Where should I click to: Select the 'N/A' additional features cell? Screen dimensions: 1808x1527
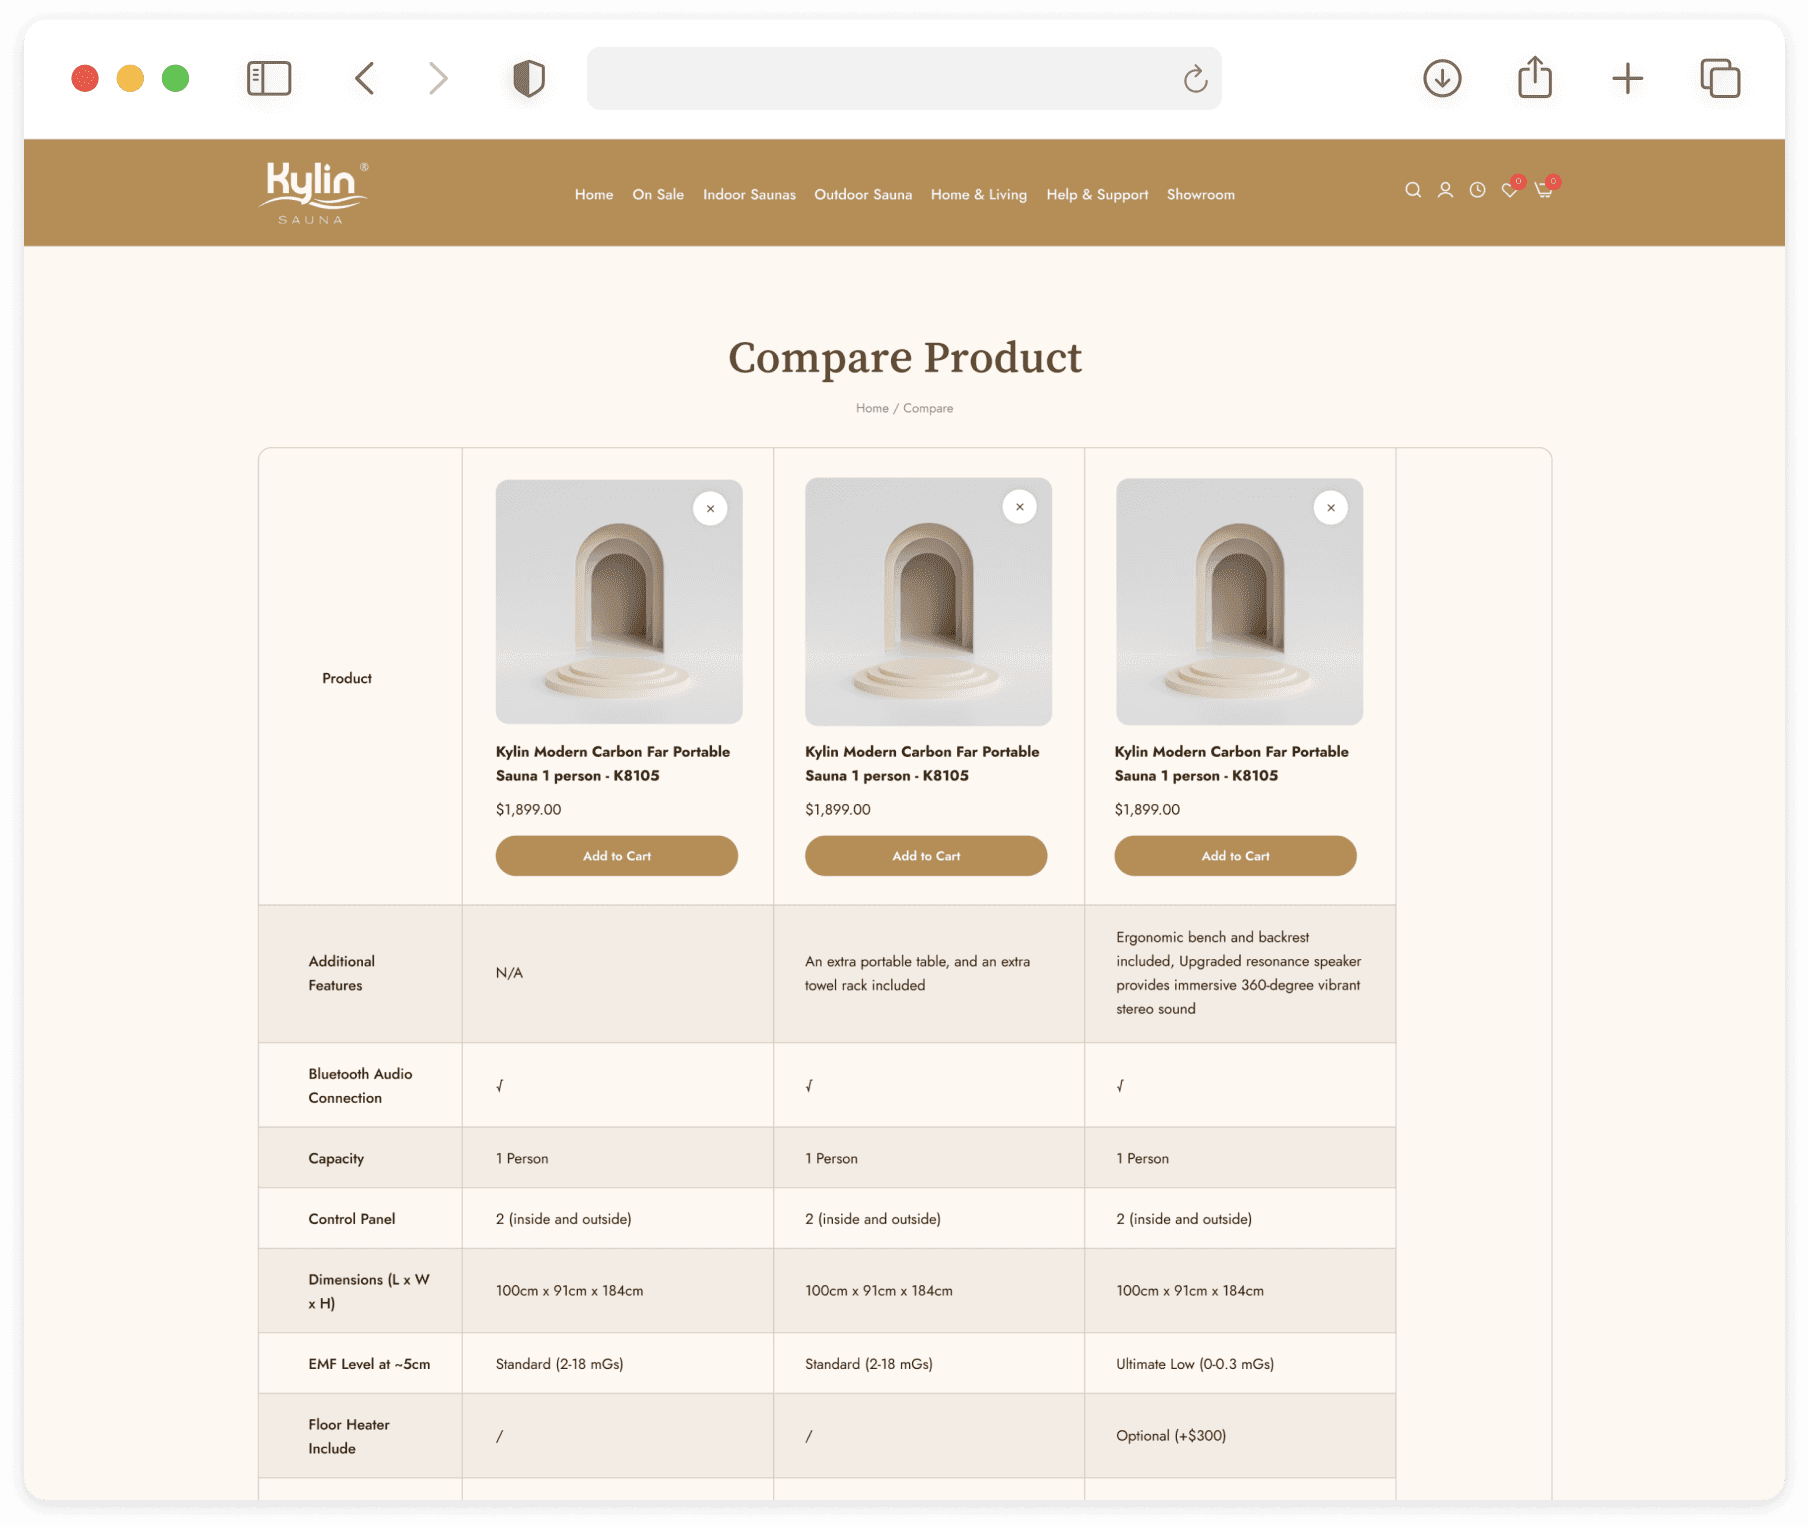coord(509,973)
